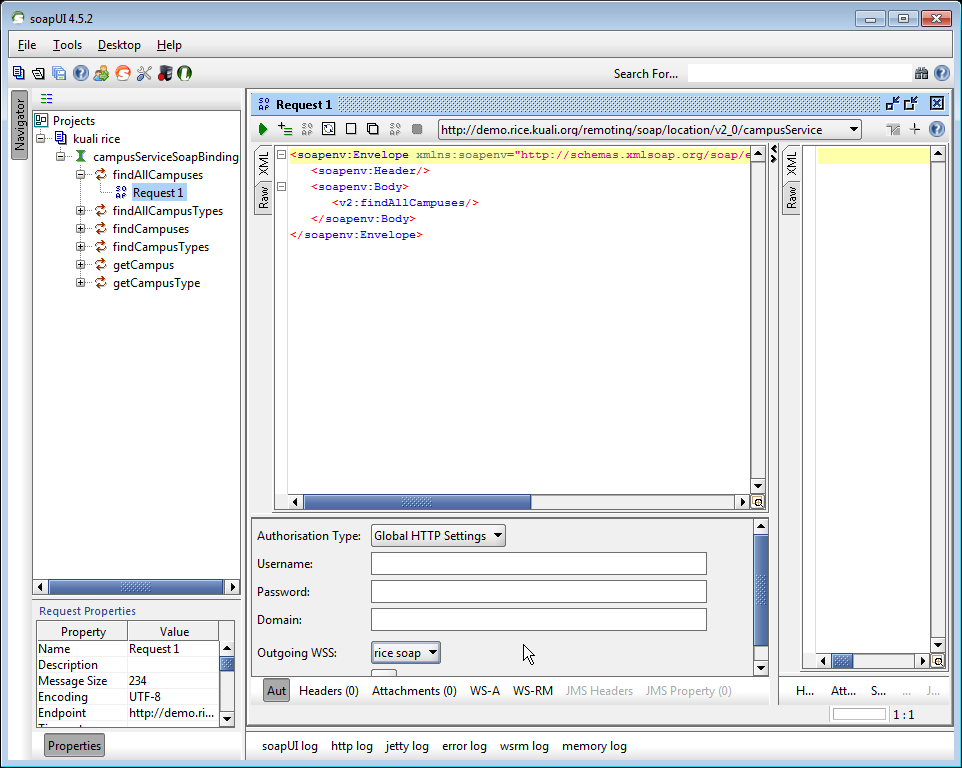Image resolution: width=962 pixels, height=768 pixels.
Task: Open the soapUI log panel
Action: pos(289,746)
